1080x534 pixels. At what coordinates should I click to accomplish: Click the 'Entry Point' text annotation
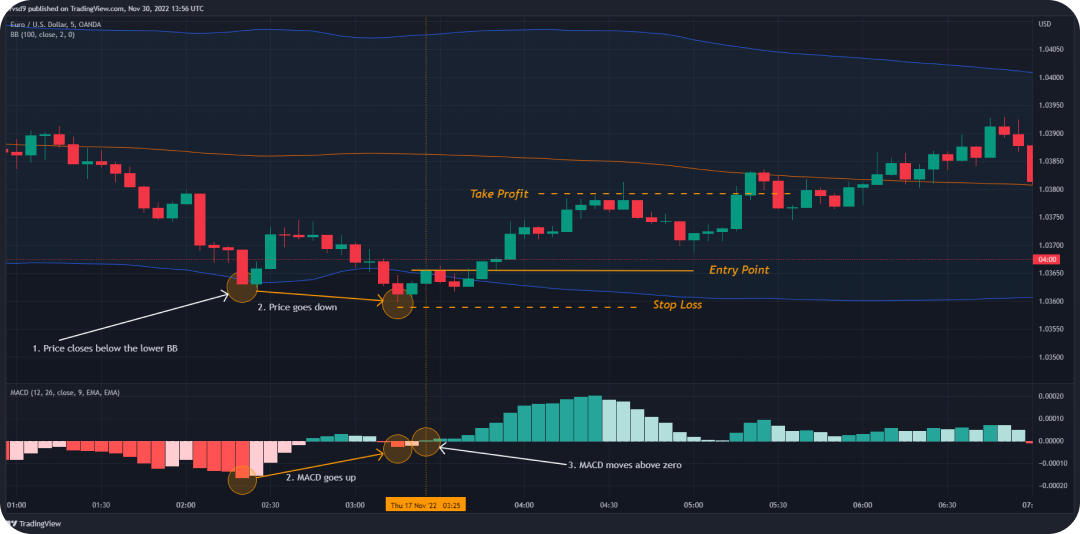pyautogui.click(x=739, y=270)
